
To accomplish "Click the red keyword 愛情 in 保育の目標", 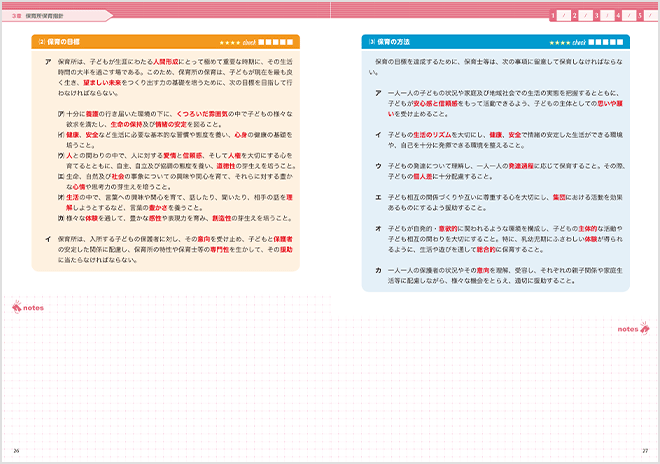I will (x=169, y=156).
